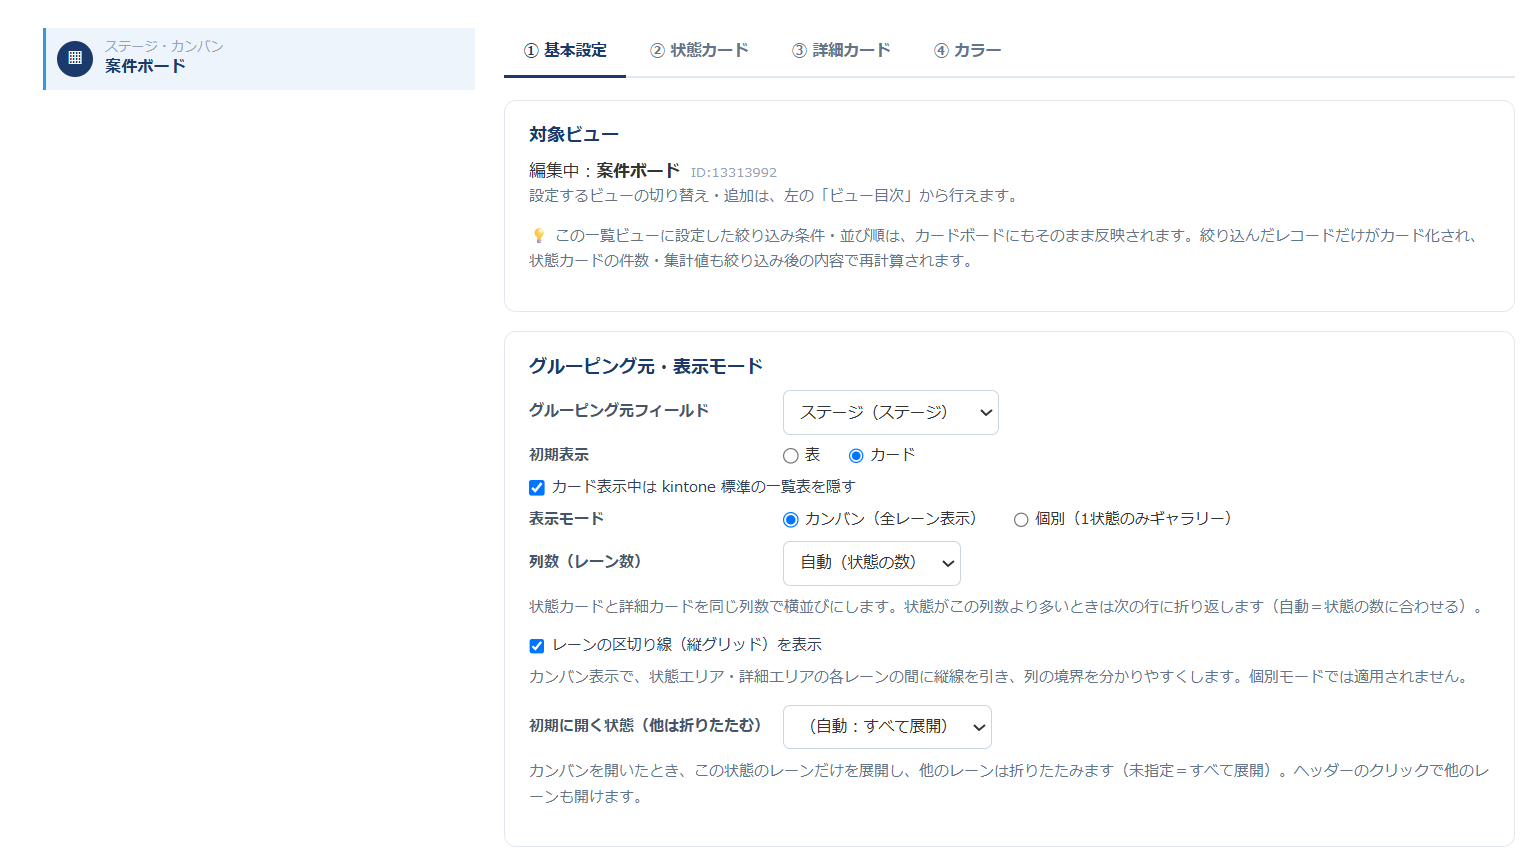Click the 案件ボード grid icon in sidebar
The height and width of the screenshot is (854, 1534).
coord(75,58)
